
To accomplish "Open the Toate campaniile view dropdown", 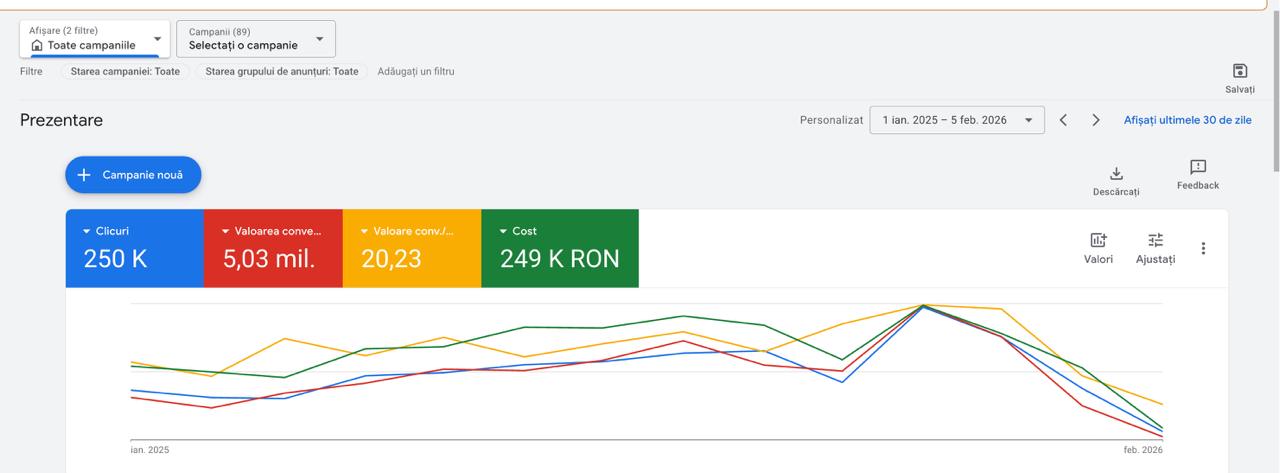I will [x=94, y=39].
